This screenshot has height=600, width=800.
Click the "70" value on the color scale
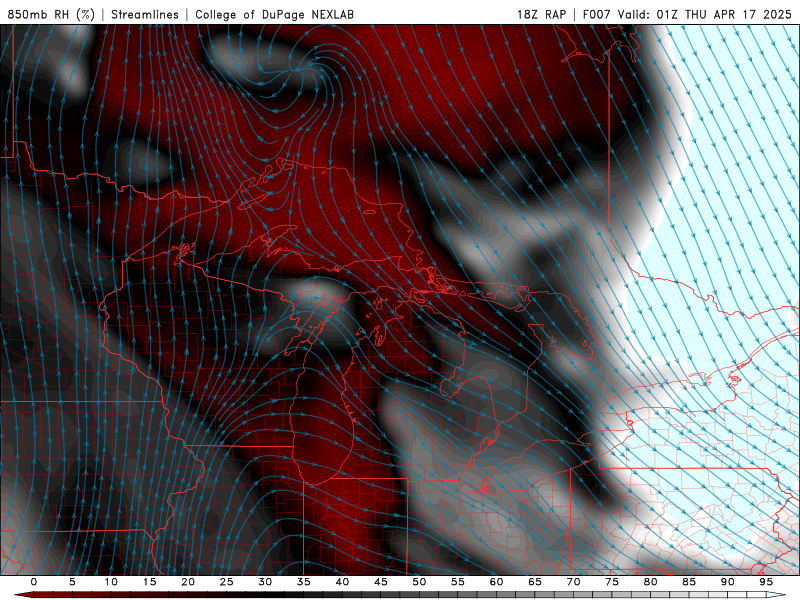[x=573, y=582]
